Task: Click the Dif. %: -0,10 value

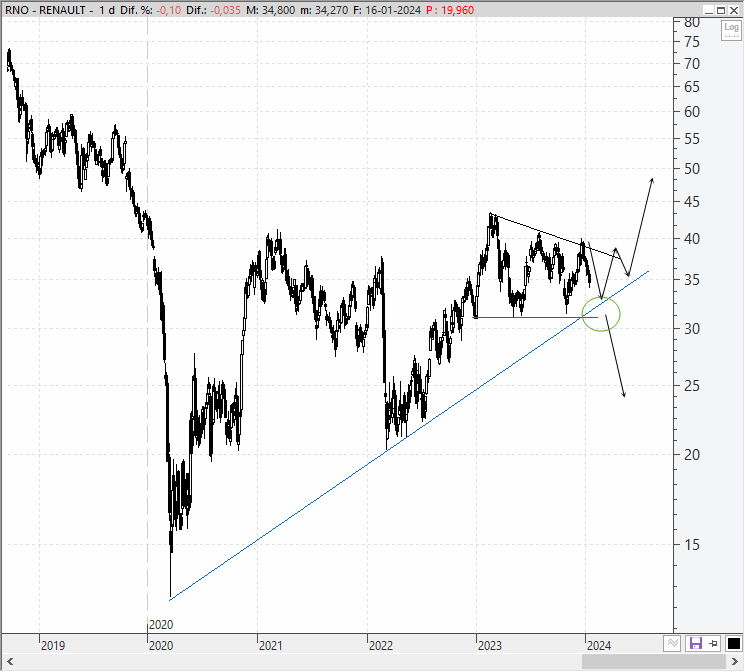Action: [151, 10]
